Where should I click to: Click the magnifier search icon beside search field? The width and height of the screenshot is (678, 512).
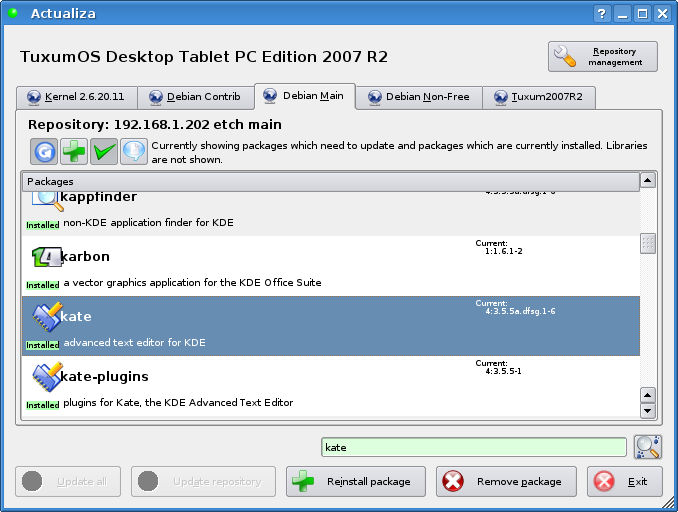click(647, 447)
